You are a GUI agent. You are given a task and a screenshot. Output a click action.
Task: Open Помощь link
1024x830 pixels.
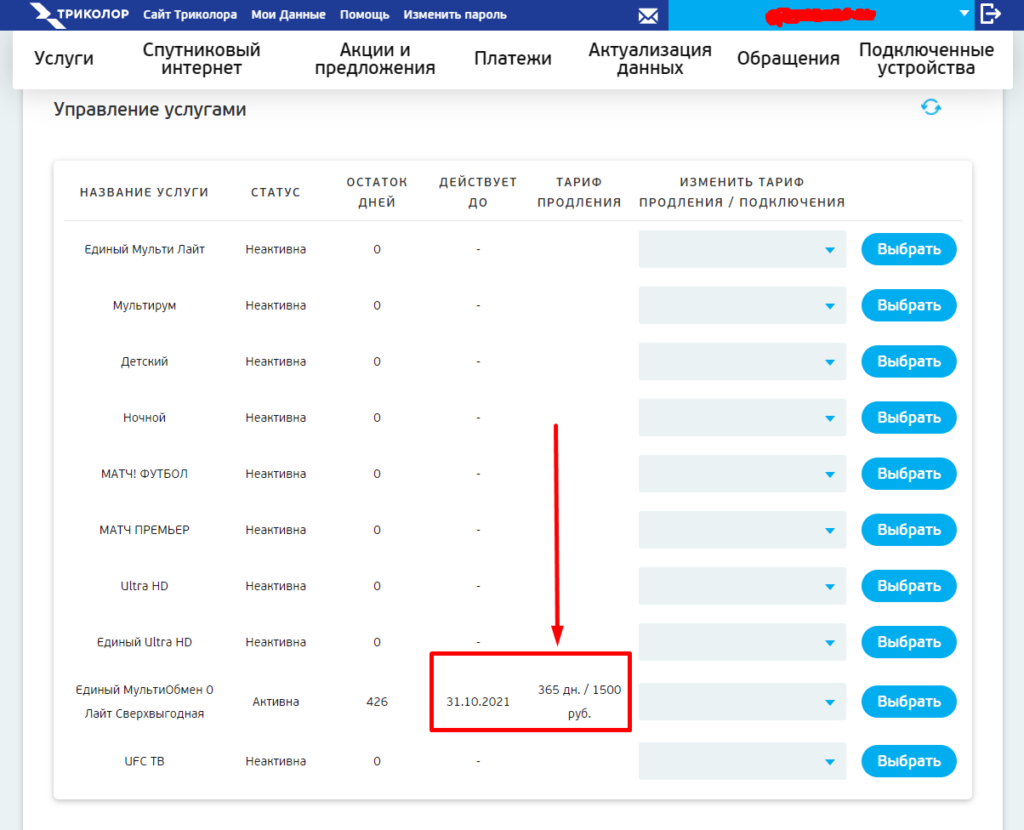tap(364, 14)
